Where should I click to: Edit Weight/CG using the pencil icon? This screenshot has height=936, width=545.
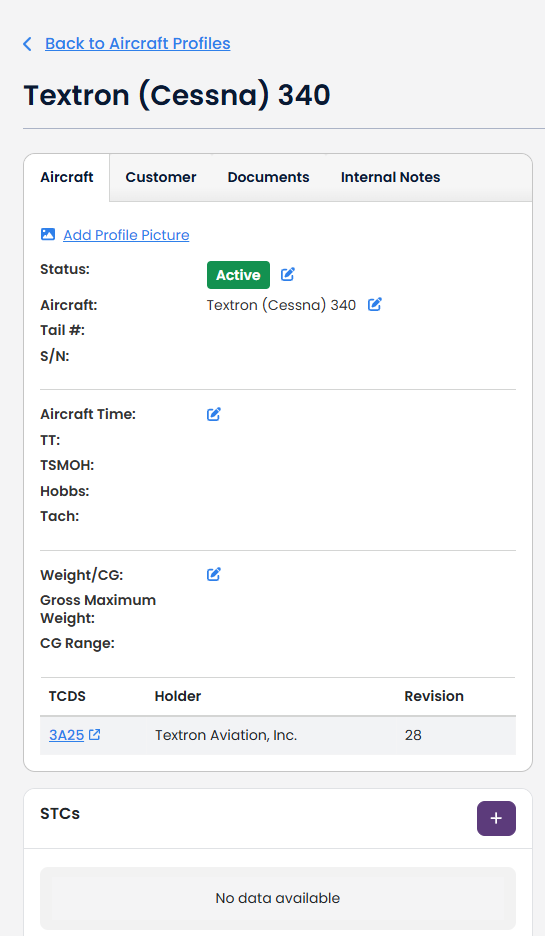click(x=214, y=574)
